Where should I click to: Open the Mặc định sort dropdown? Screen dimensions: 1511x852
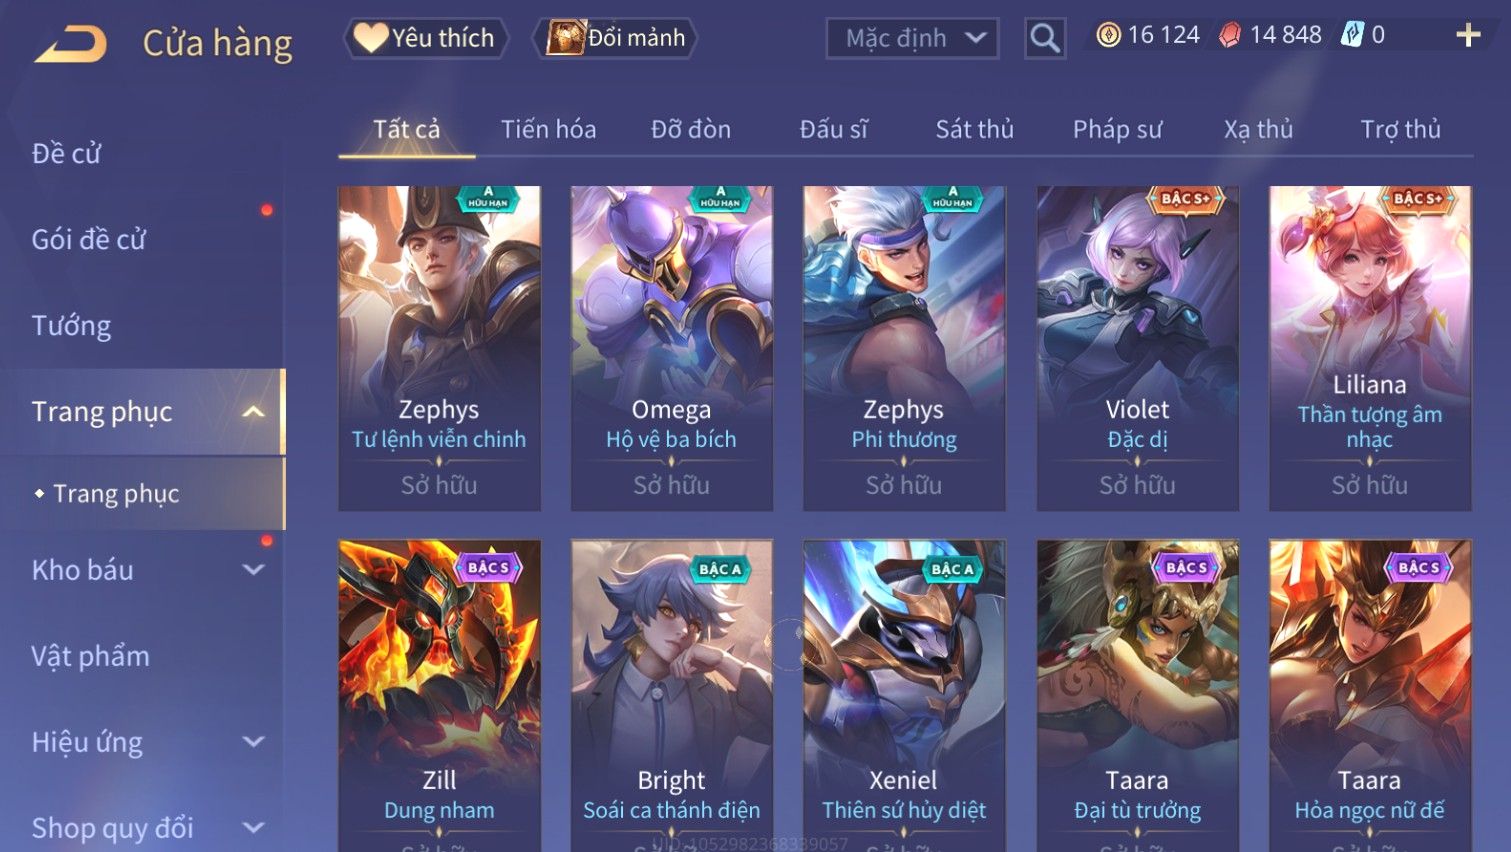coord(912,38)
